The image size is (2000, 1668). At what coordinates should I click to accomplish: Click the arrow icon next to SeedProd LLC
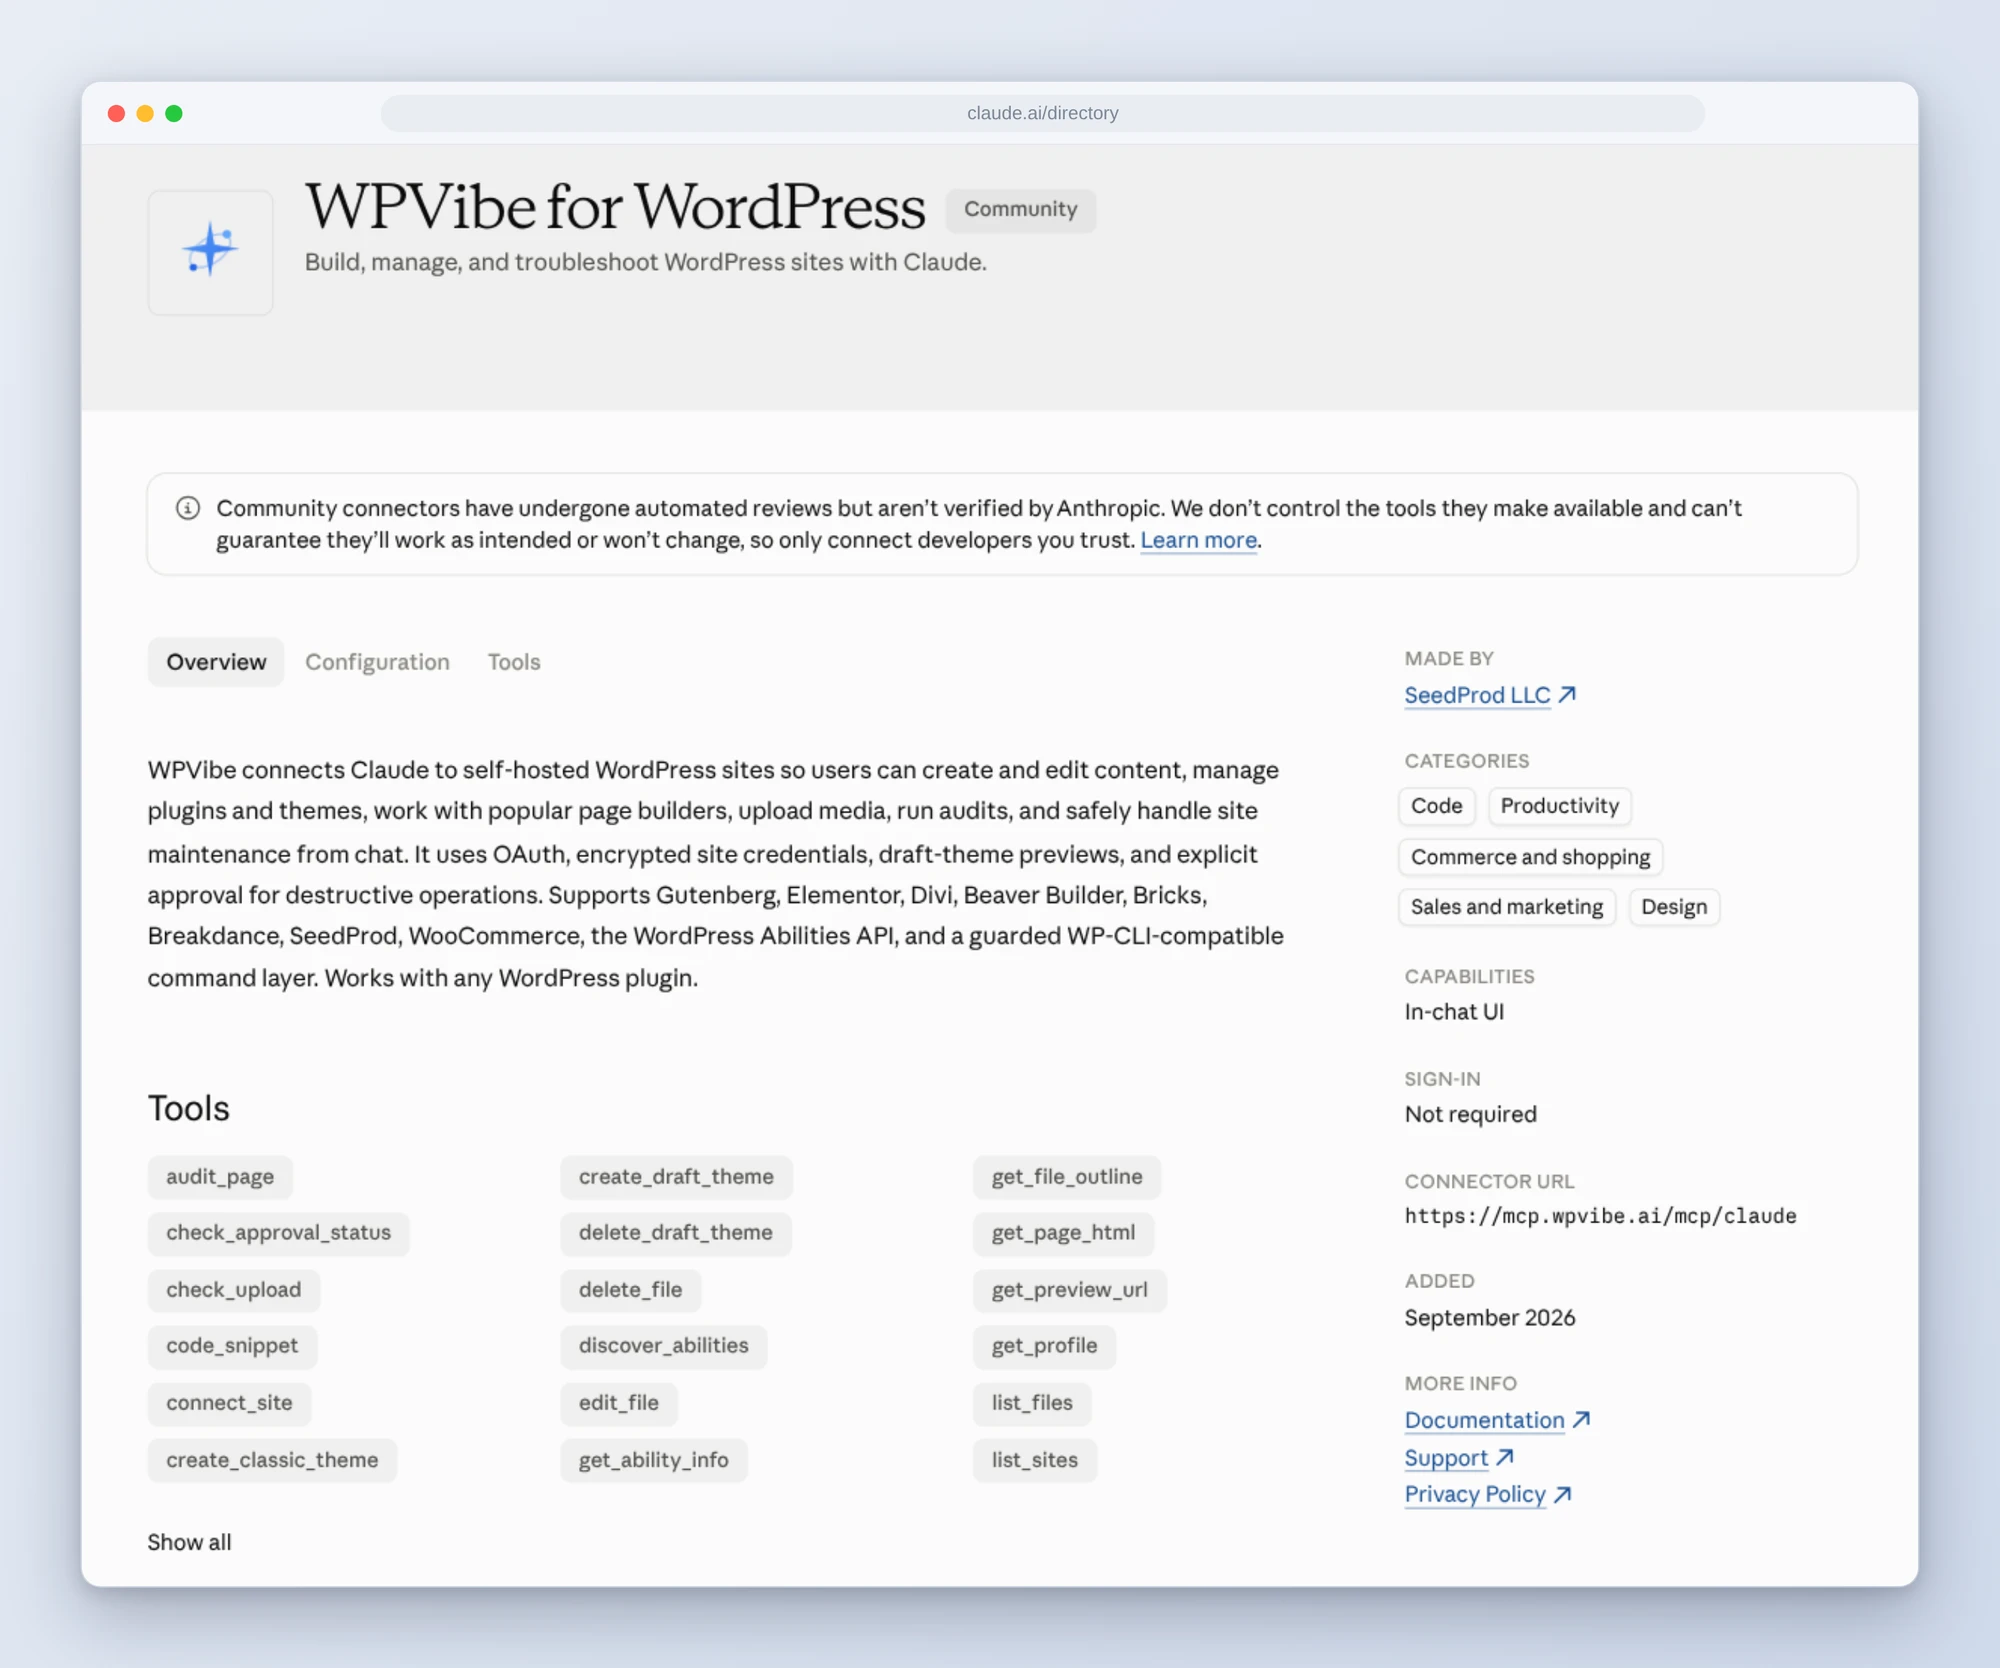pos(1567,694)
